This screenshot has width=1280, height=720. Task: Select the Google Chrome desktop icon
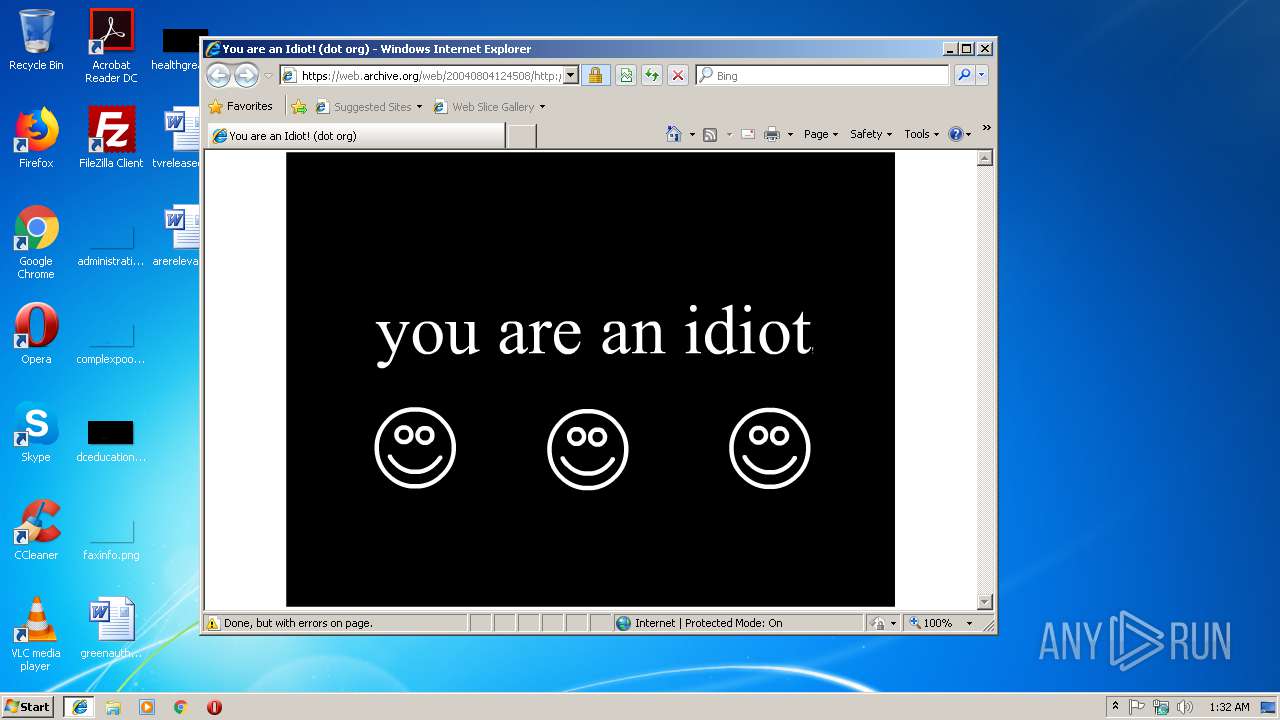pos(36,242)
